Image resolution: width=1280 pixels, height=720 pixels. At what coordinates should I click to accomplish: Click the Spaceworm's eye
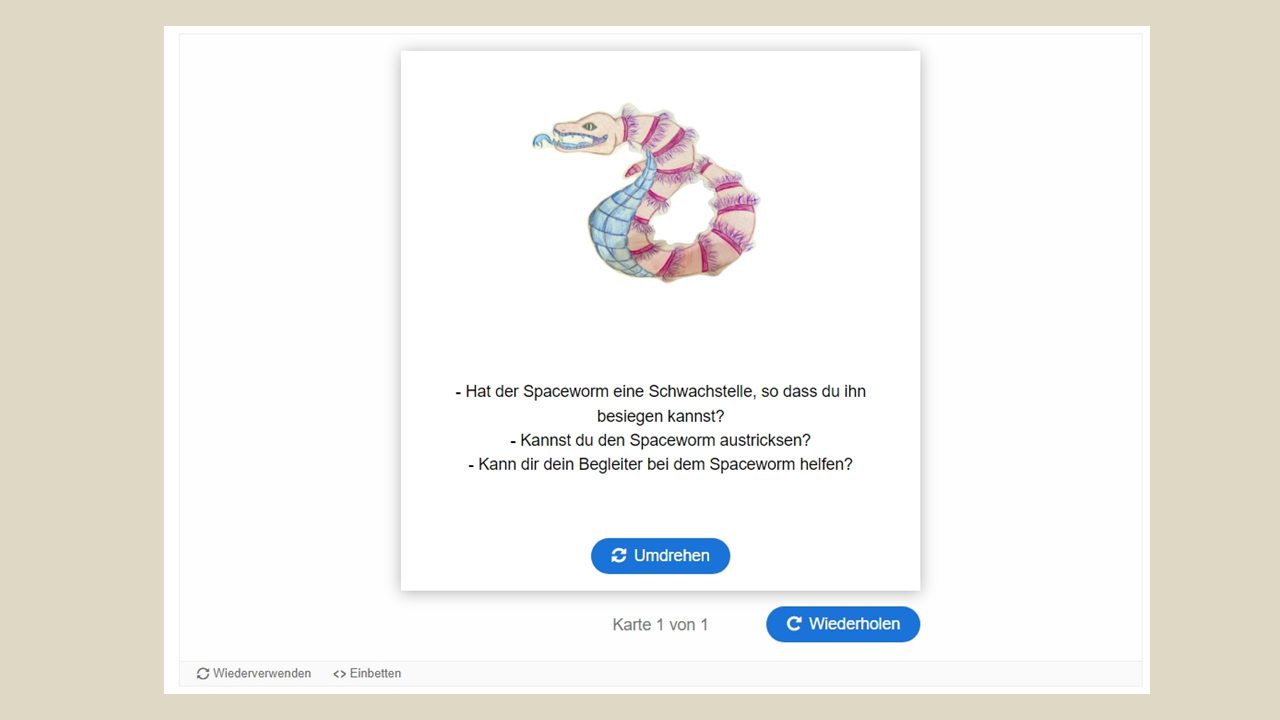tap(590, 126)
